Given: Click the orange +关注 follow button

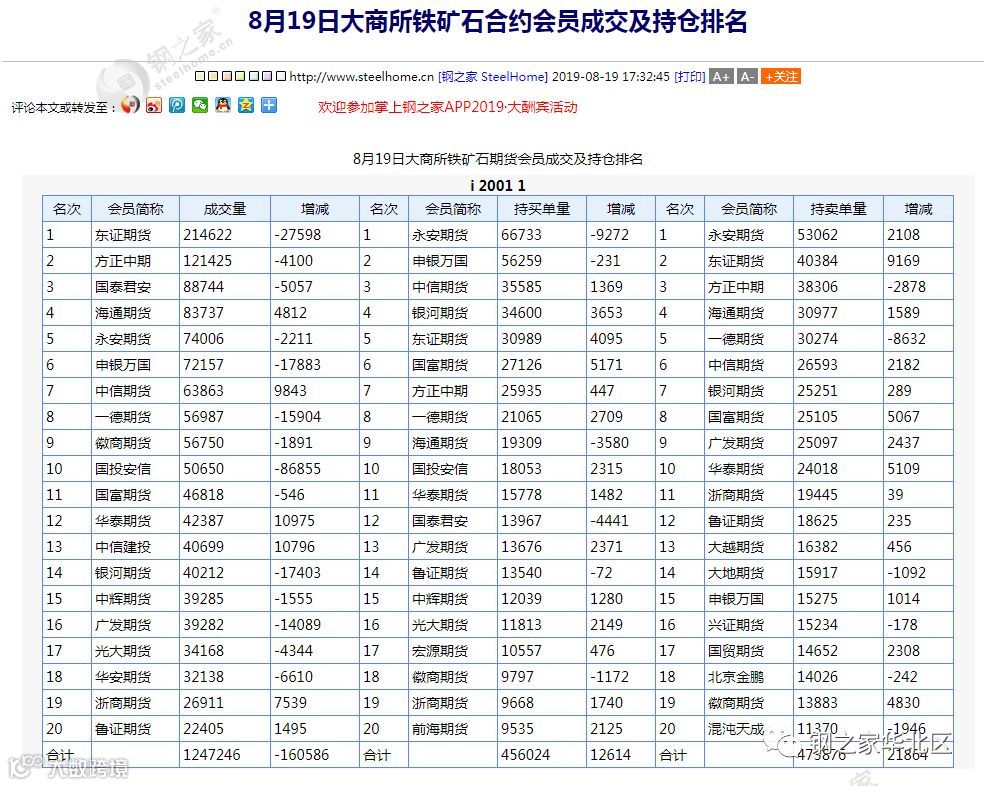Looking at the screenshot, I should tap(781, 77).
